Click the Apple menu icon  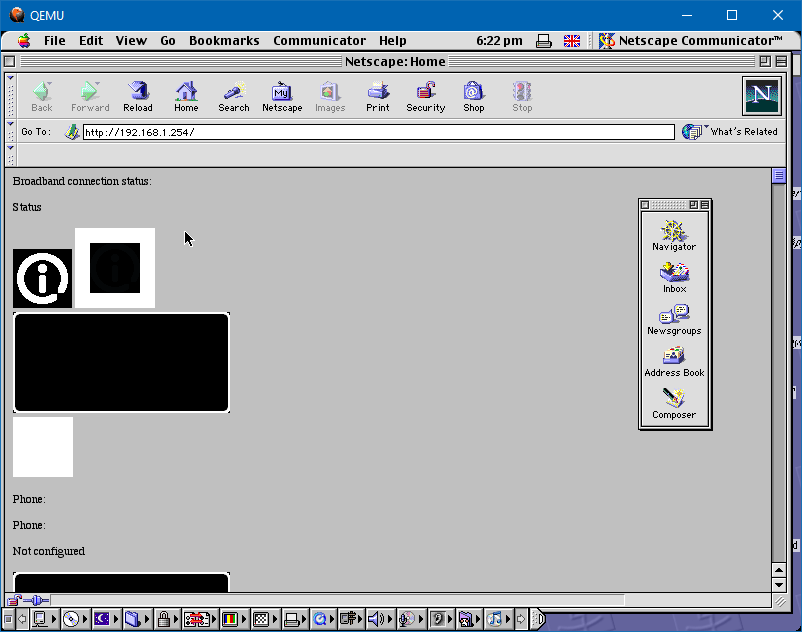click(23, 41)
